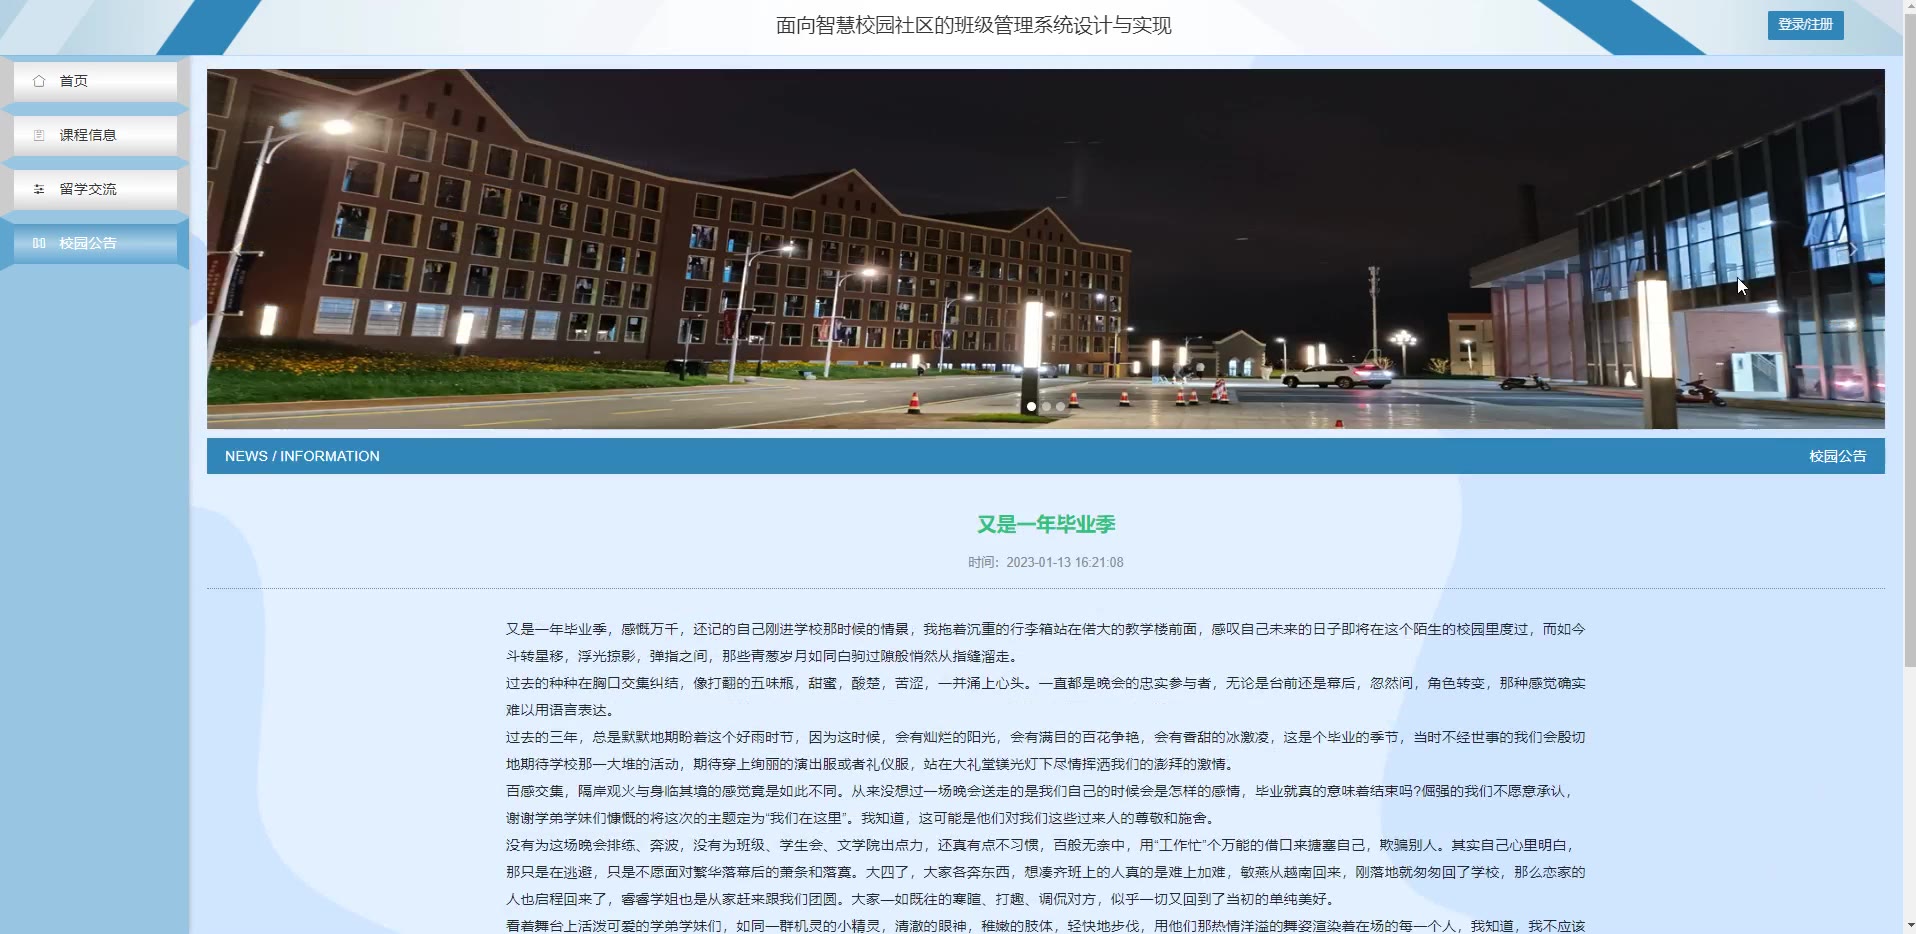This screenshot has width=1916, height=934.
Task: Select the 校园公告 menu item
Action: 95,243
